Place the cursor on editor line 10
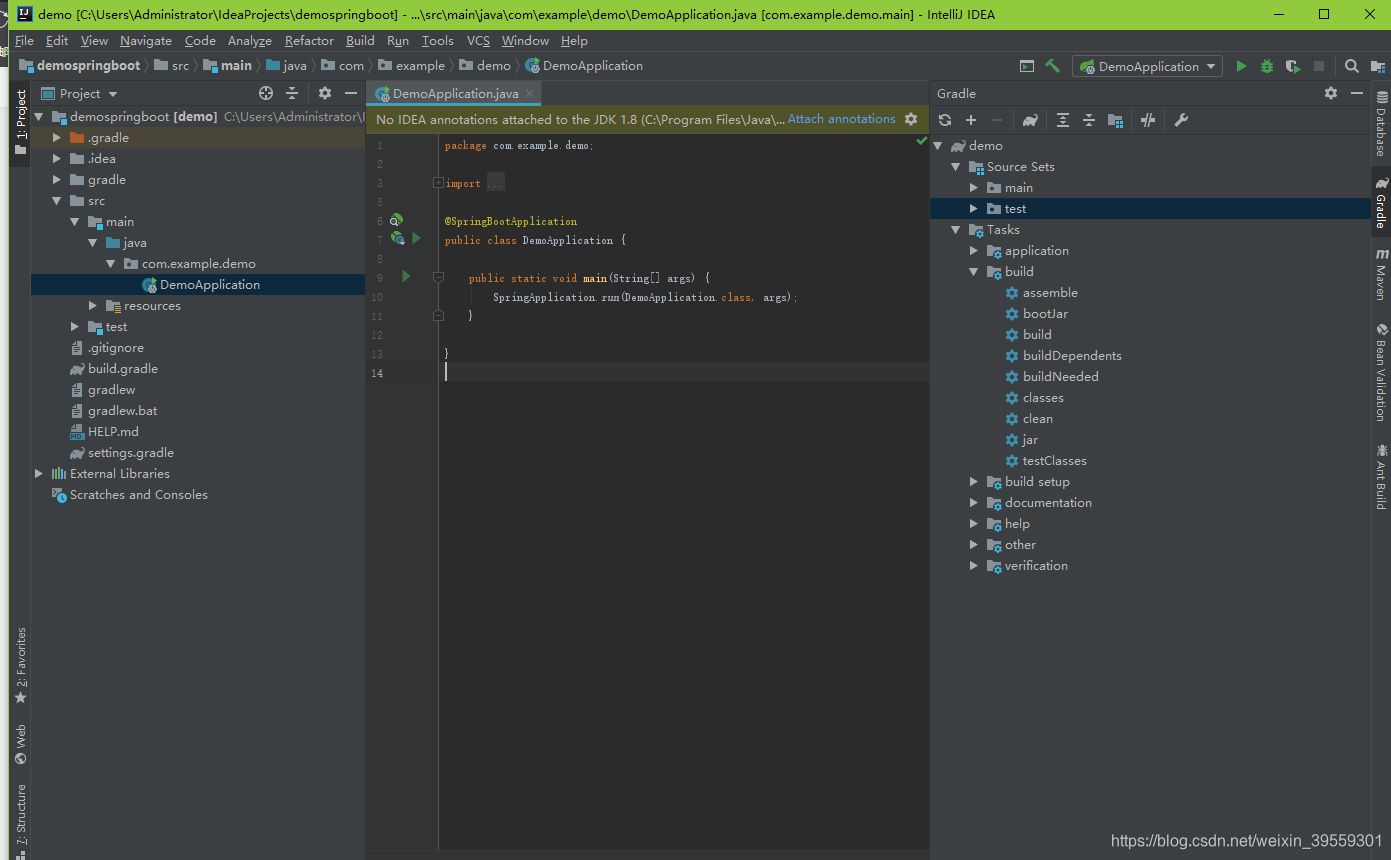This screenshot has height=860, width=1391. (684, 297)
